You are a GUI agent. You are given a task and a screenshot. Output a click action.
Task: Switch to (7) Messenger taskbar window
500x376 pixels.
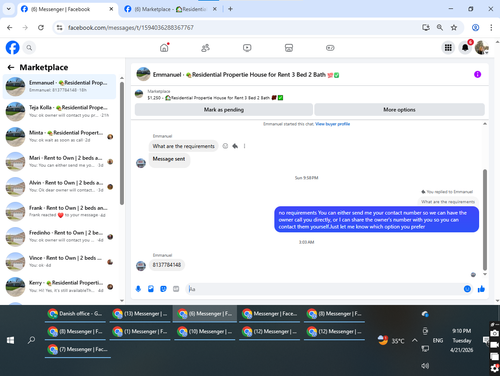[x=78, y=349]
